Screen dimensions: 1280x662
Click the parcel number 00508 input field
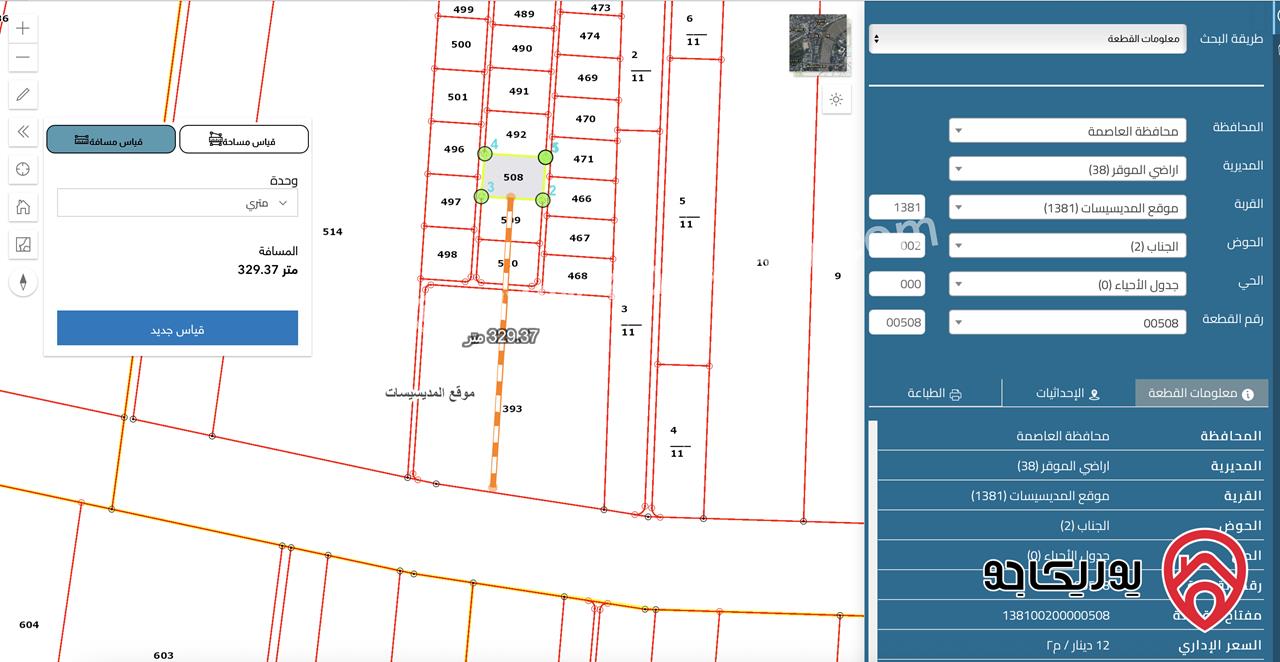[897, 322]
